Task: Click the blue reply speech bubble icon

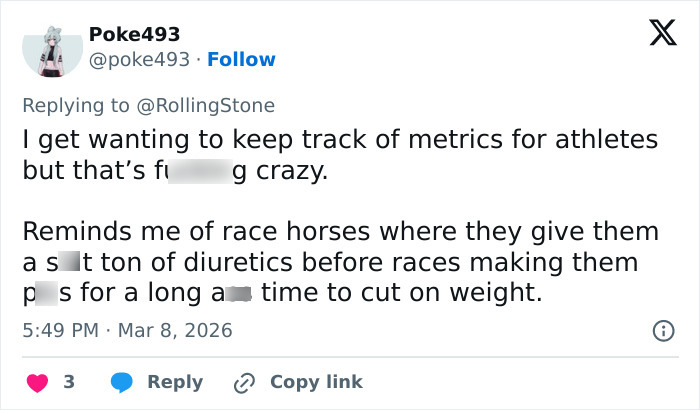Action: (x=122, y=382)
